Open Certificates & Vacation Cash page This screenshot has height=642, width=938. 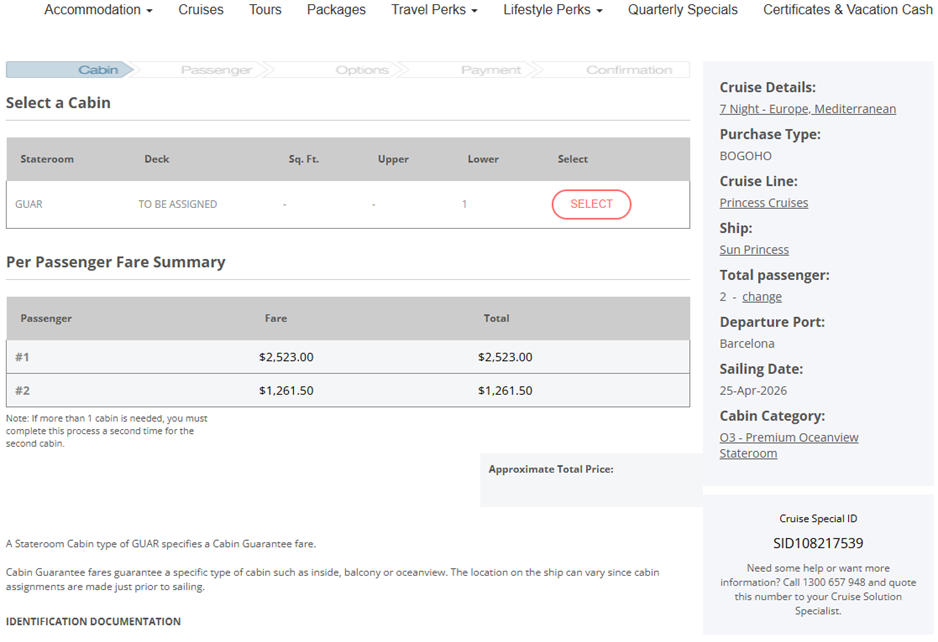point(847,10)
